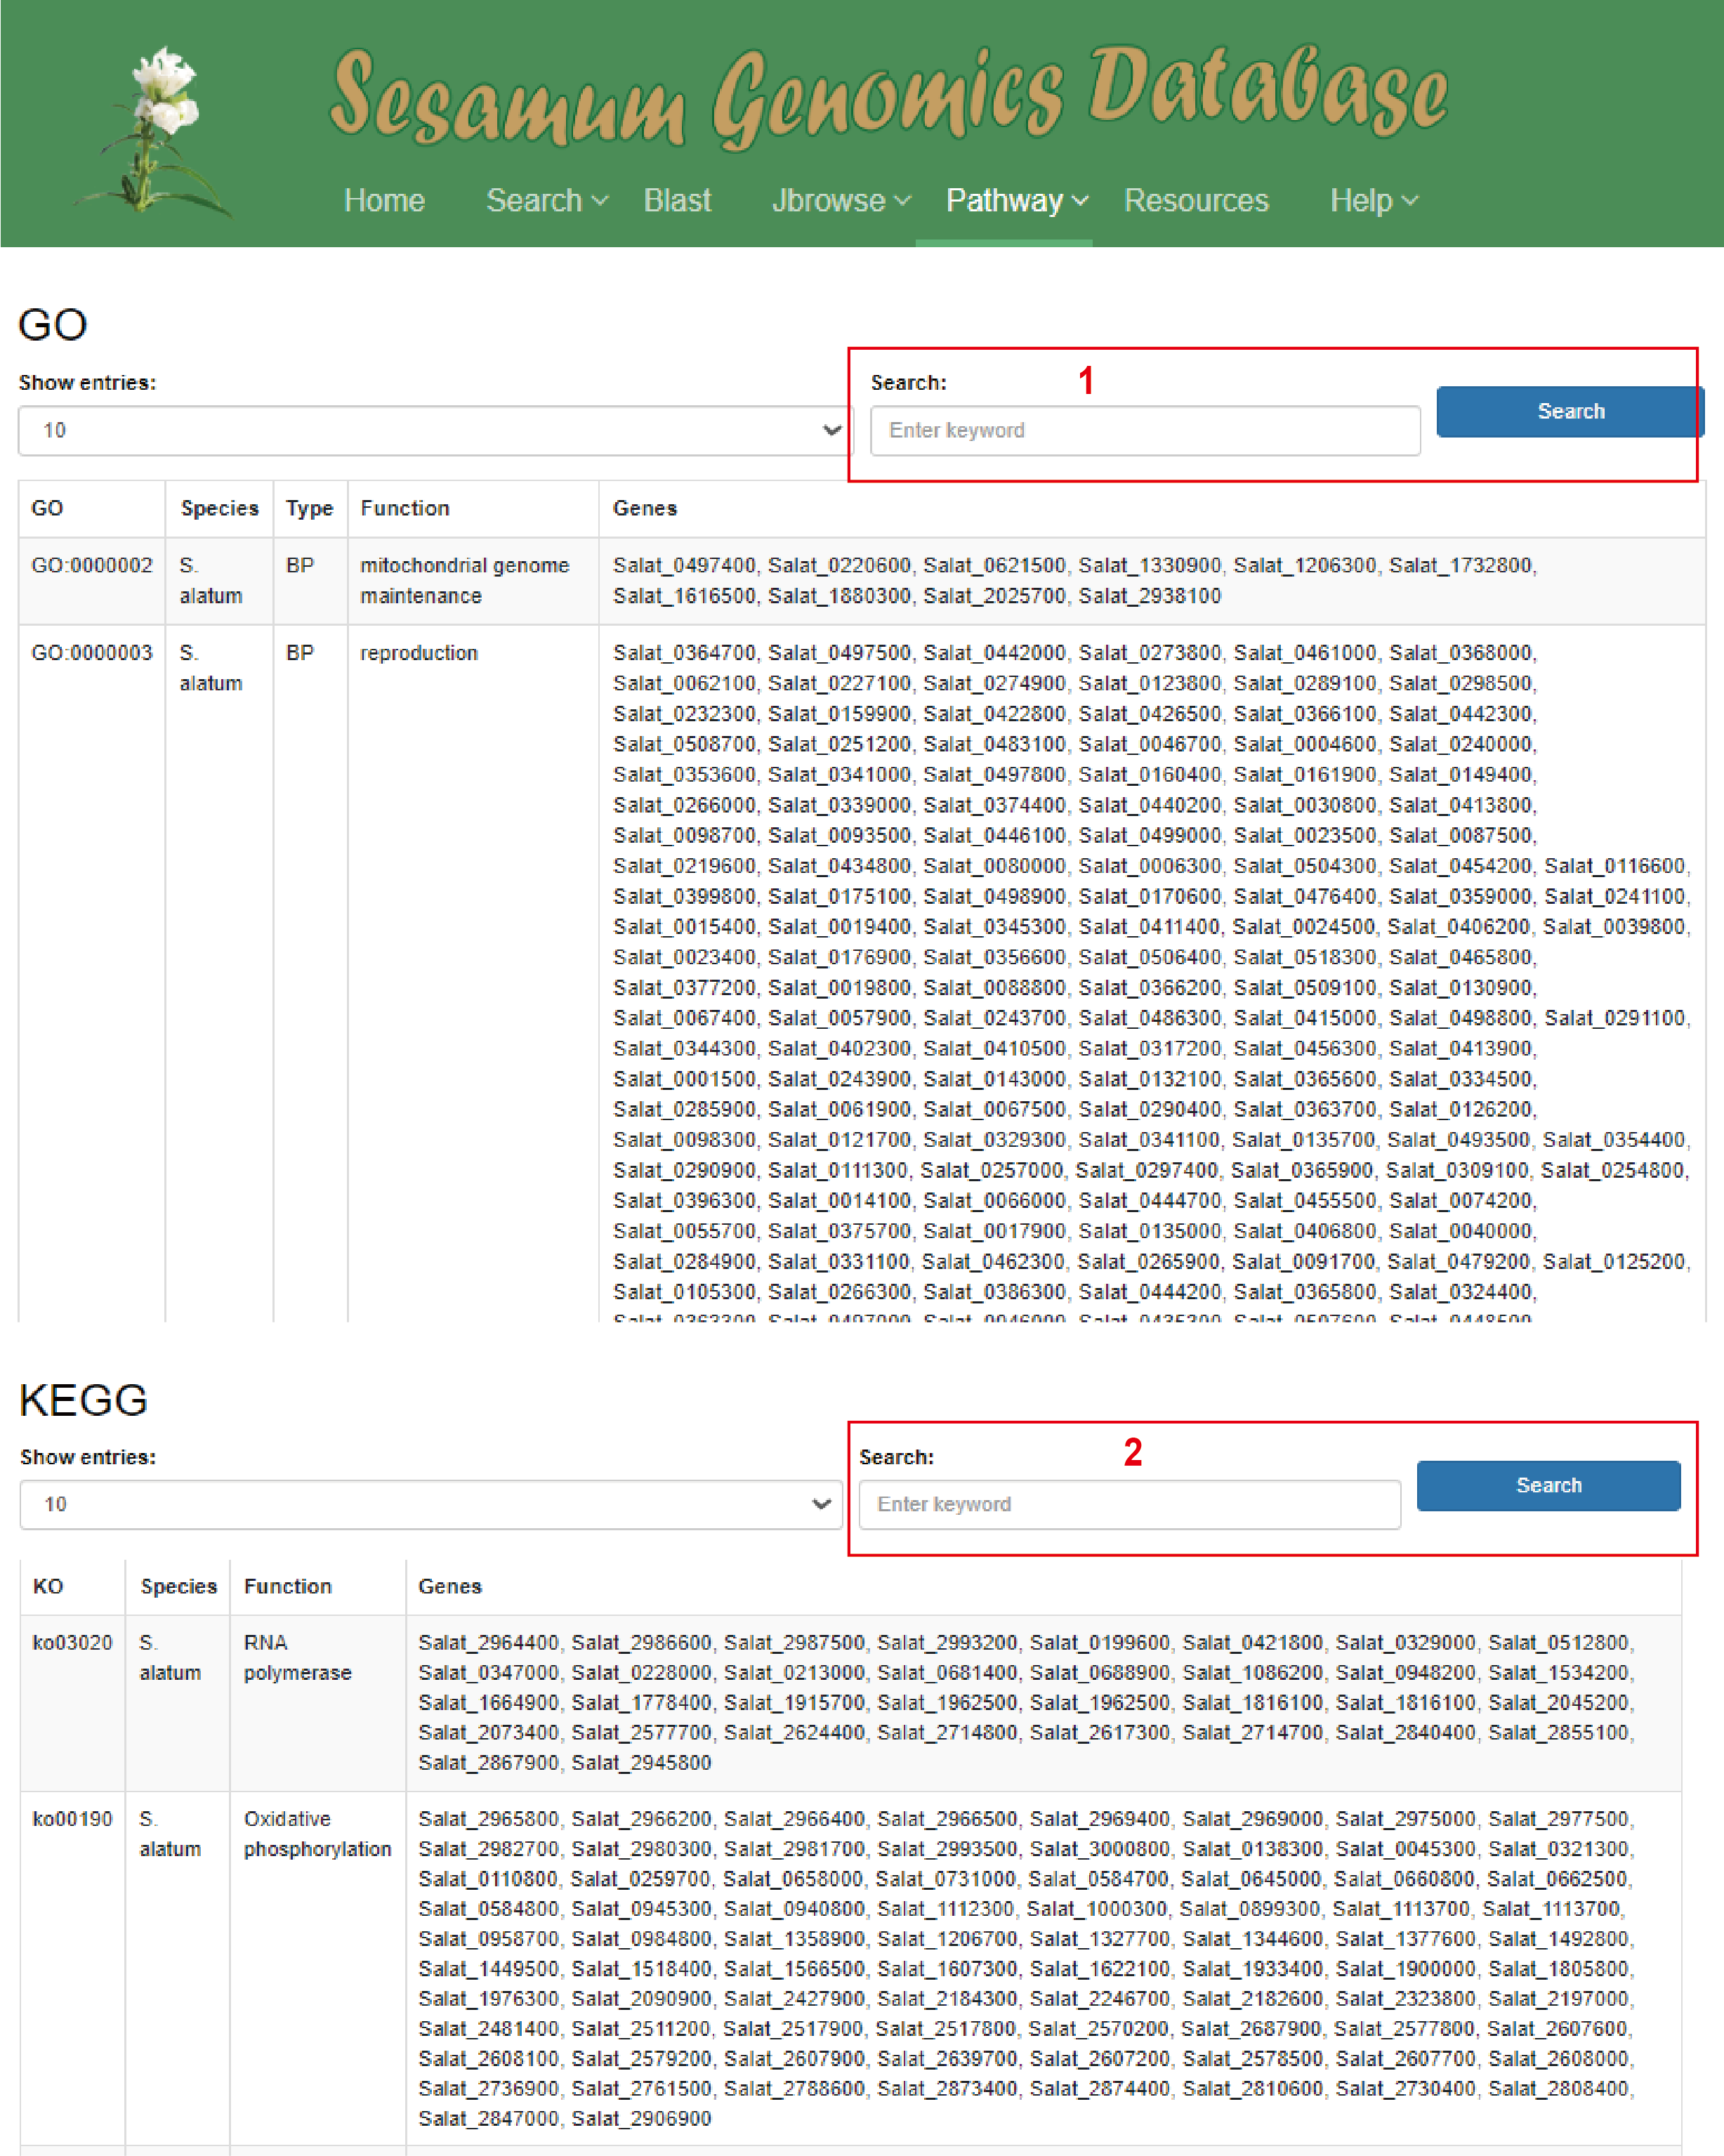
Task: Expand the Search navigation dropdown
Action: tap(546, 201)
